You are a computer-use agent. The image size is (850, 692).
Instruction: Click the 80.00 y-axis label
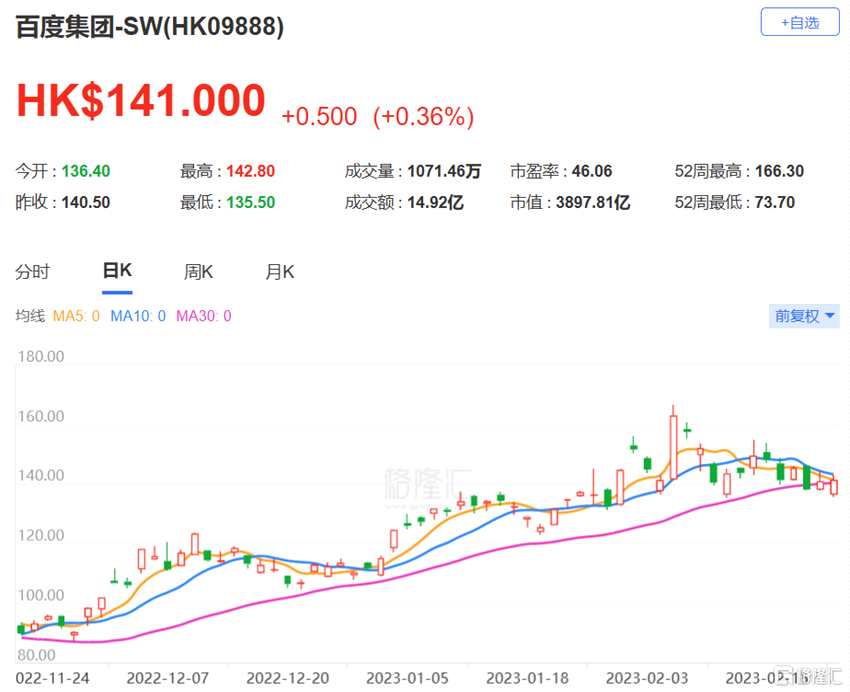point(36,655)
